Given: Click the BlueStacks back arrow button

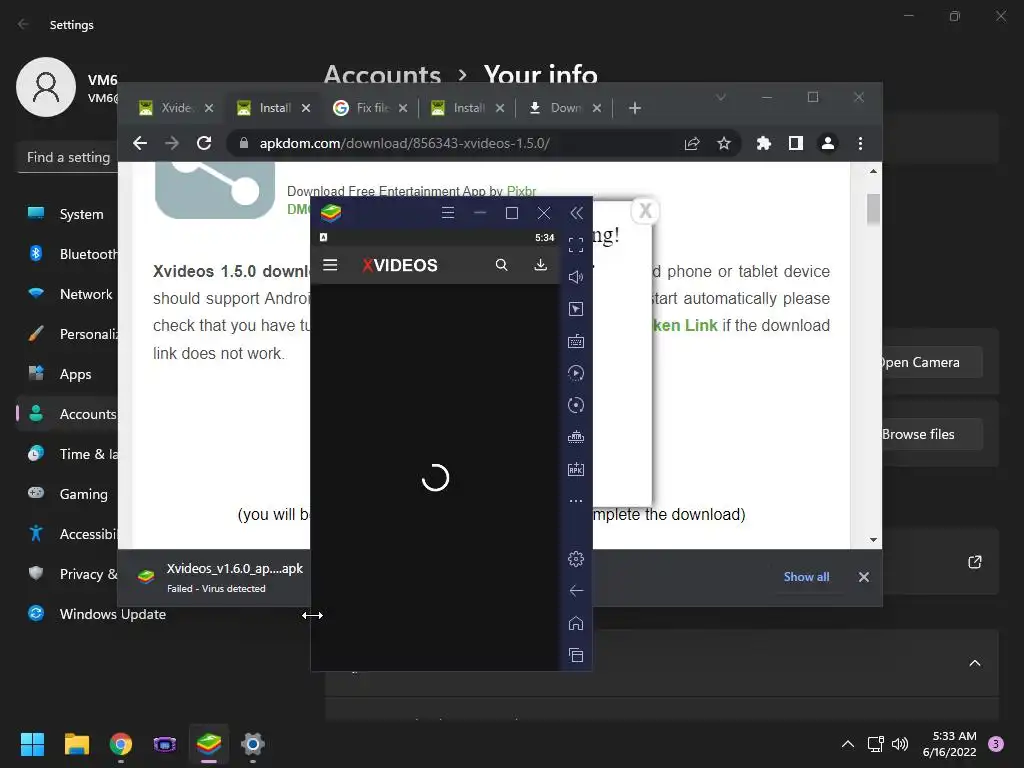Looking at the screenshot, I should [576, 591].
